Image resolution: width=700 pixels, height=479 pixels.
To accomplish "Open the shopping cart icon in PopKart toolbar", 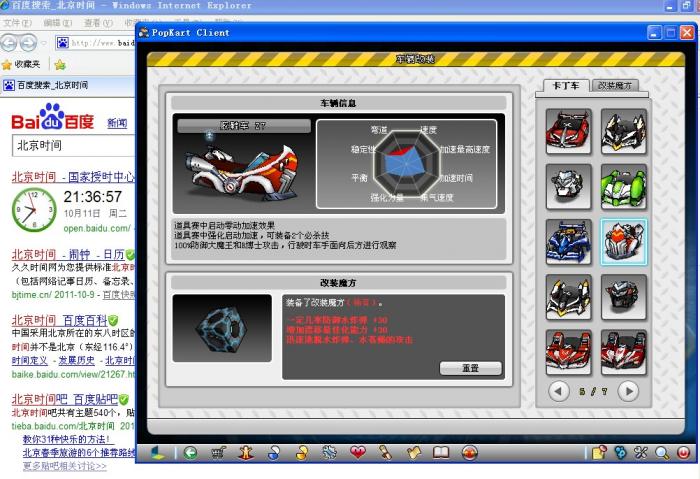I will [x=218, y=453].
